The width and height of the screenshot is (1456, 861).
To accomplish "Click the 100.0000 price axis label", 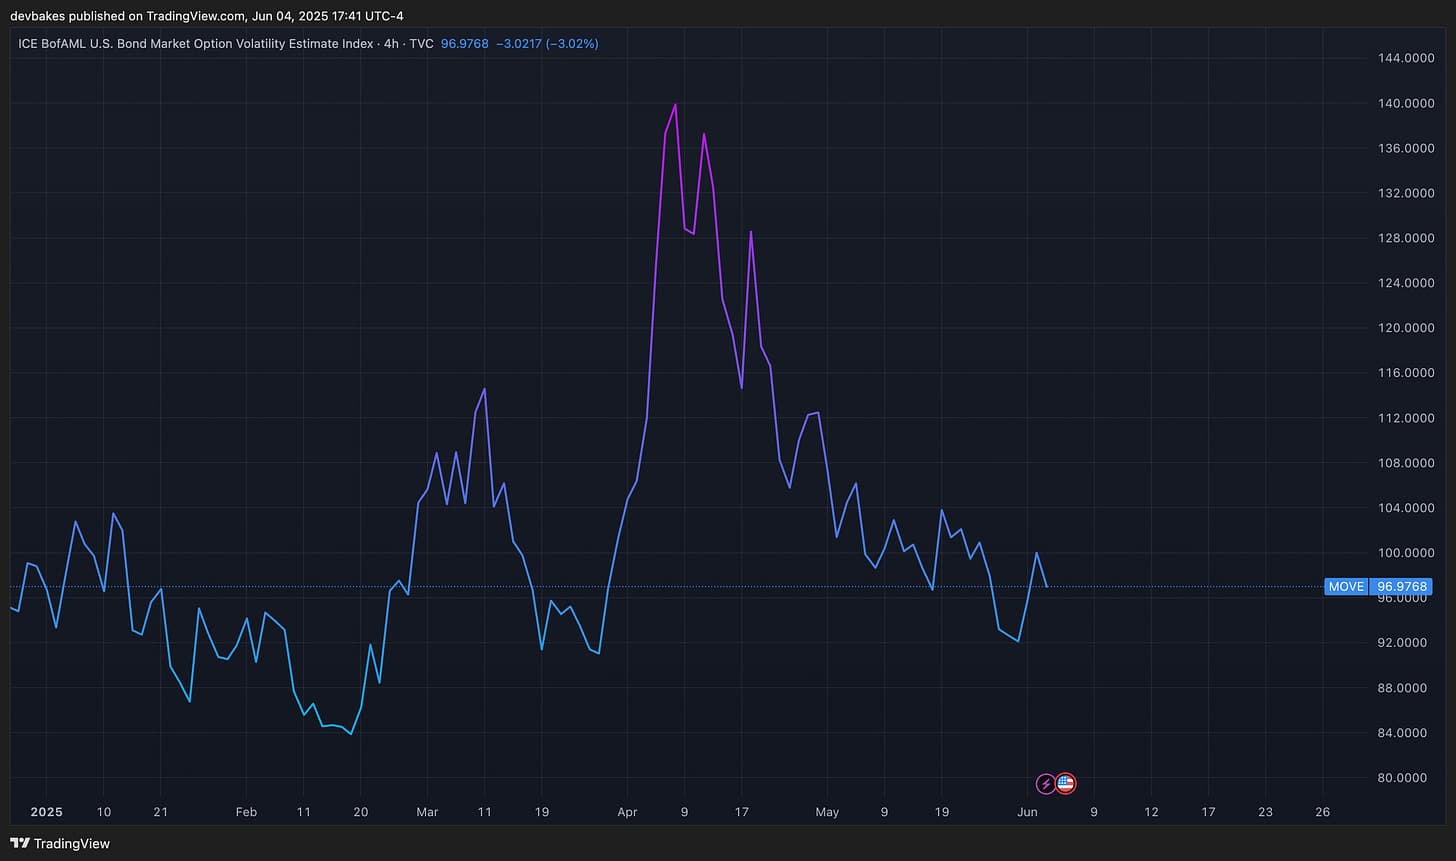I will tap(1404, 553).
